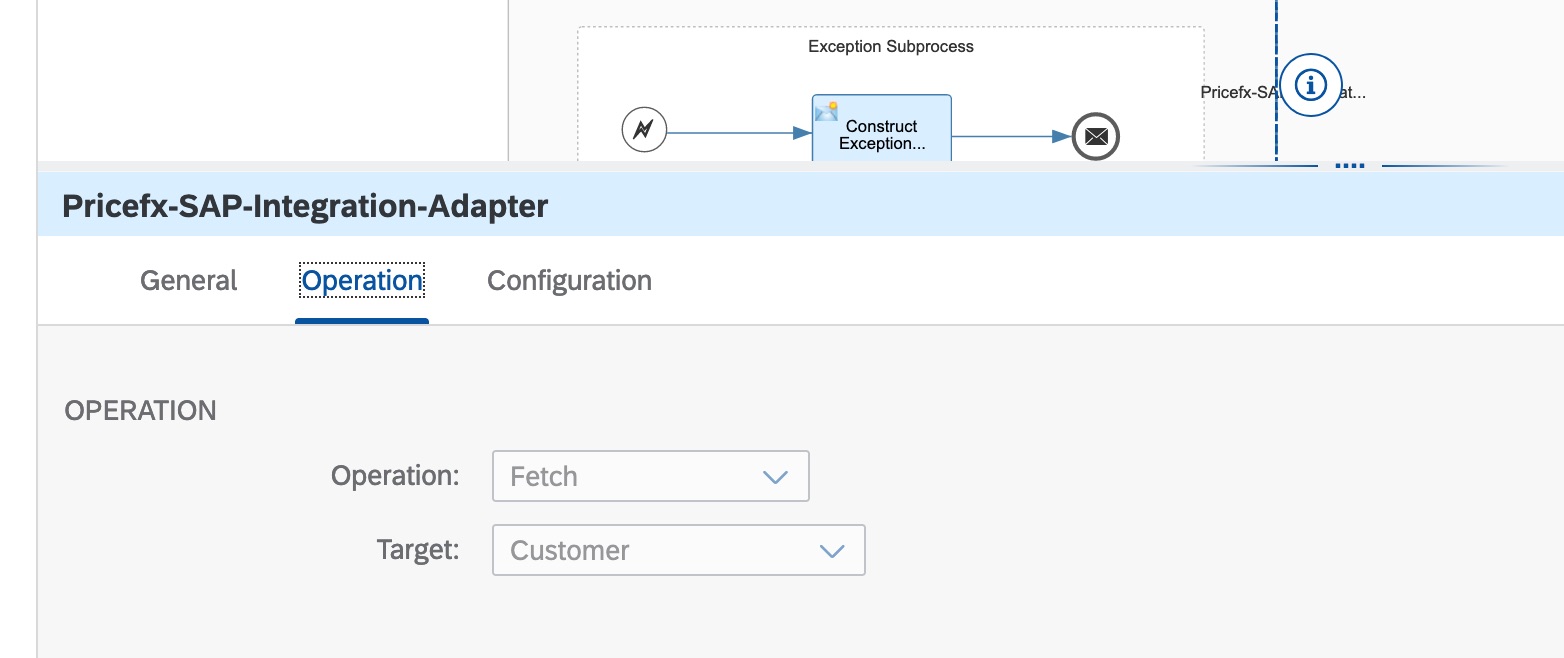Open the Configuration tab
Viewport: 1564px width, 658px height.
point(569,281)
